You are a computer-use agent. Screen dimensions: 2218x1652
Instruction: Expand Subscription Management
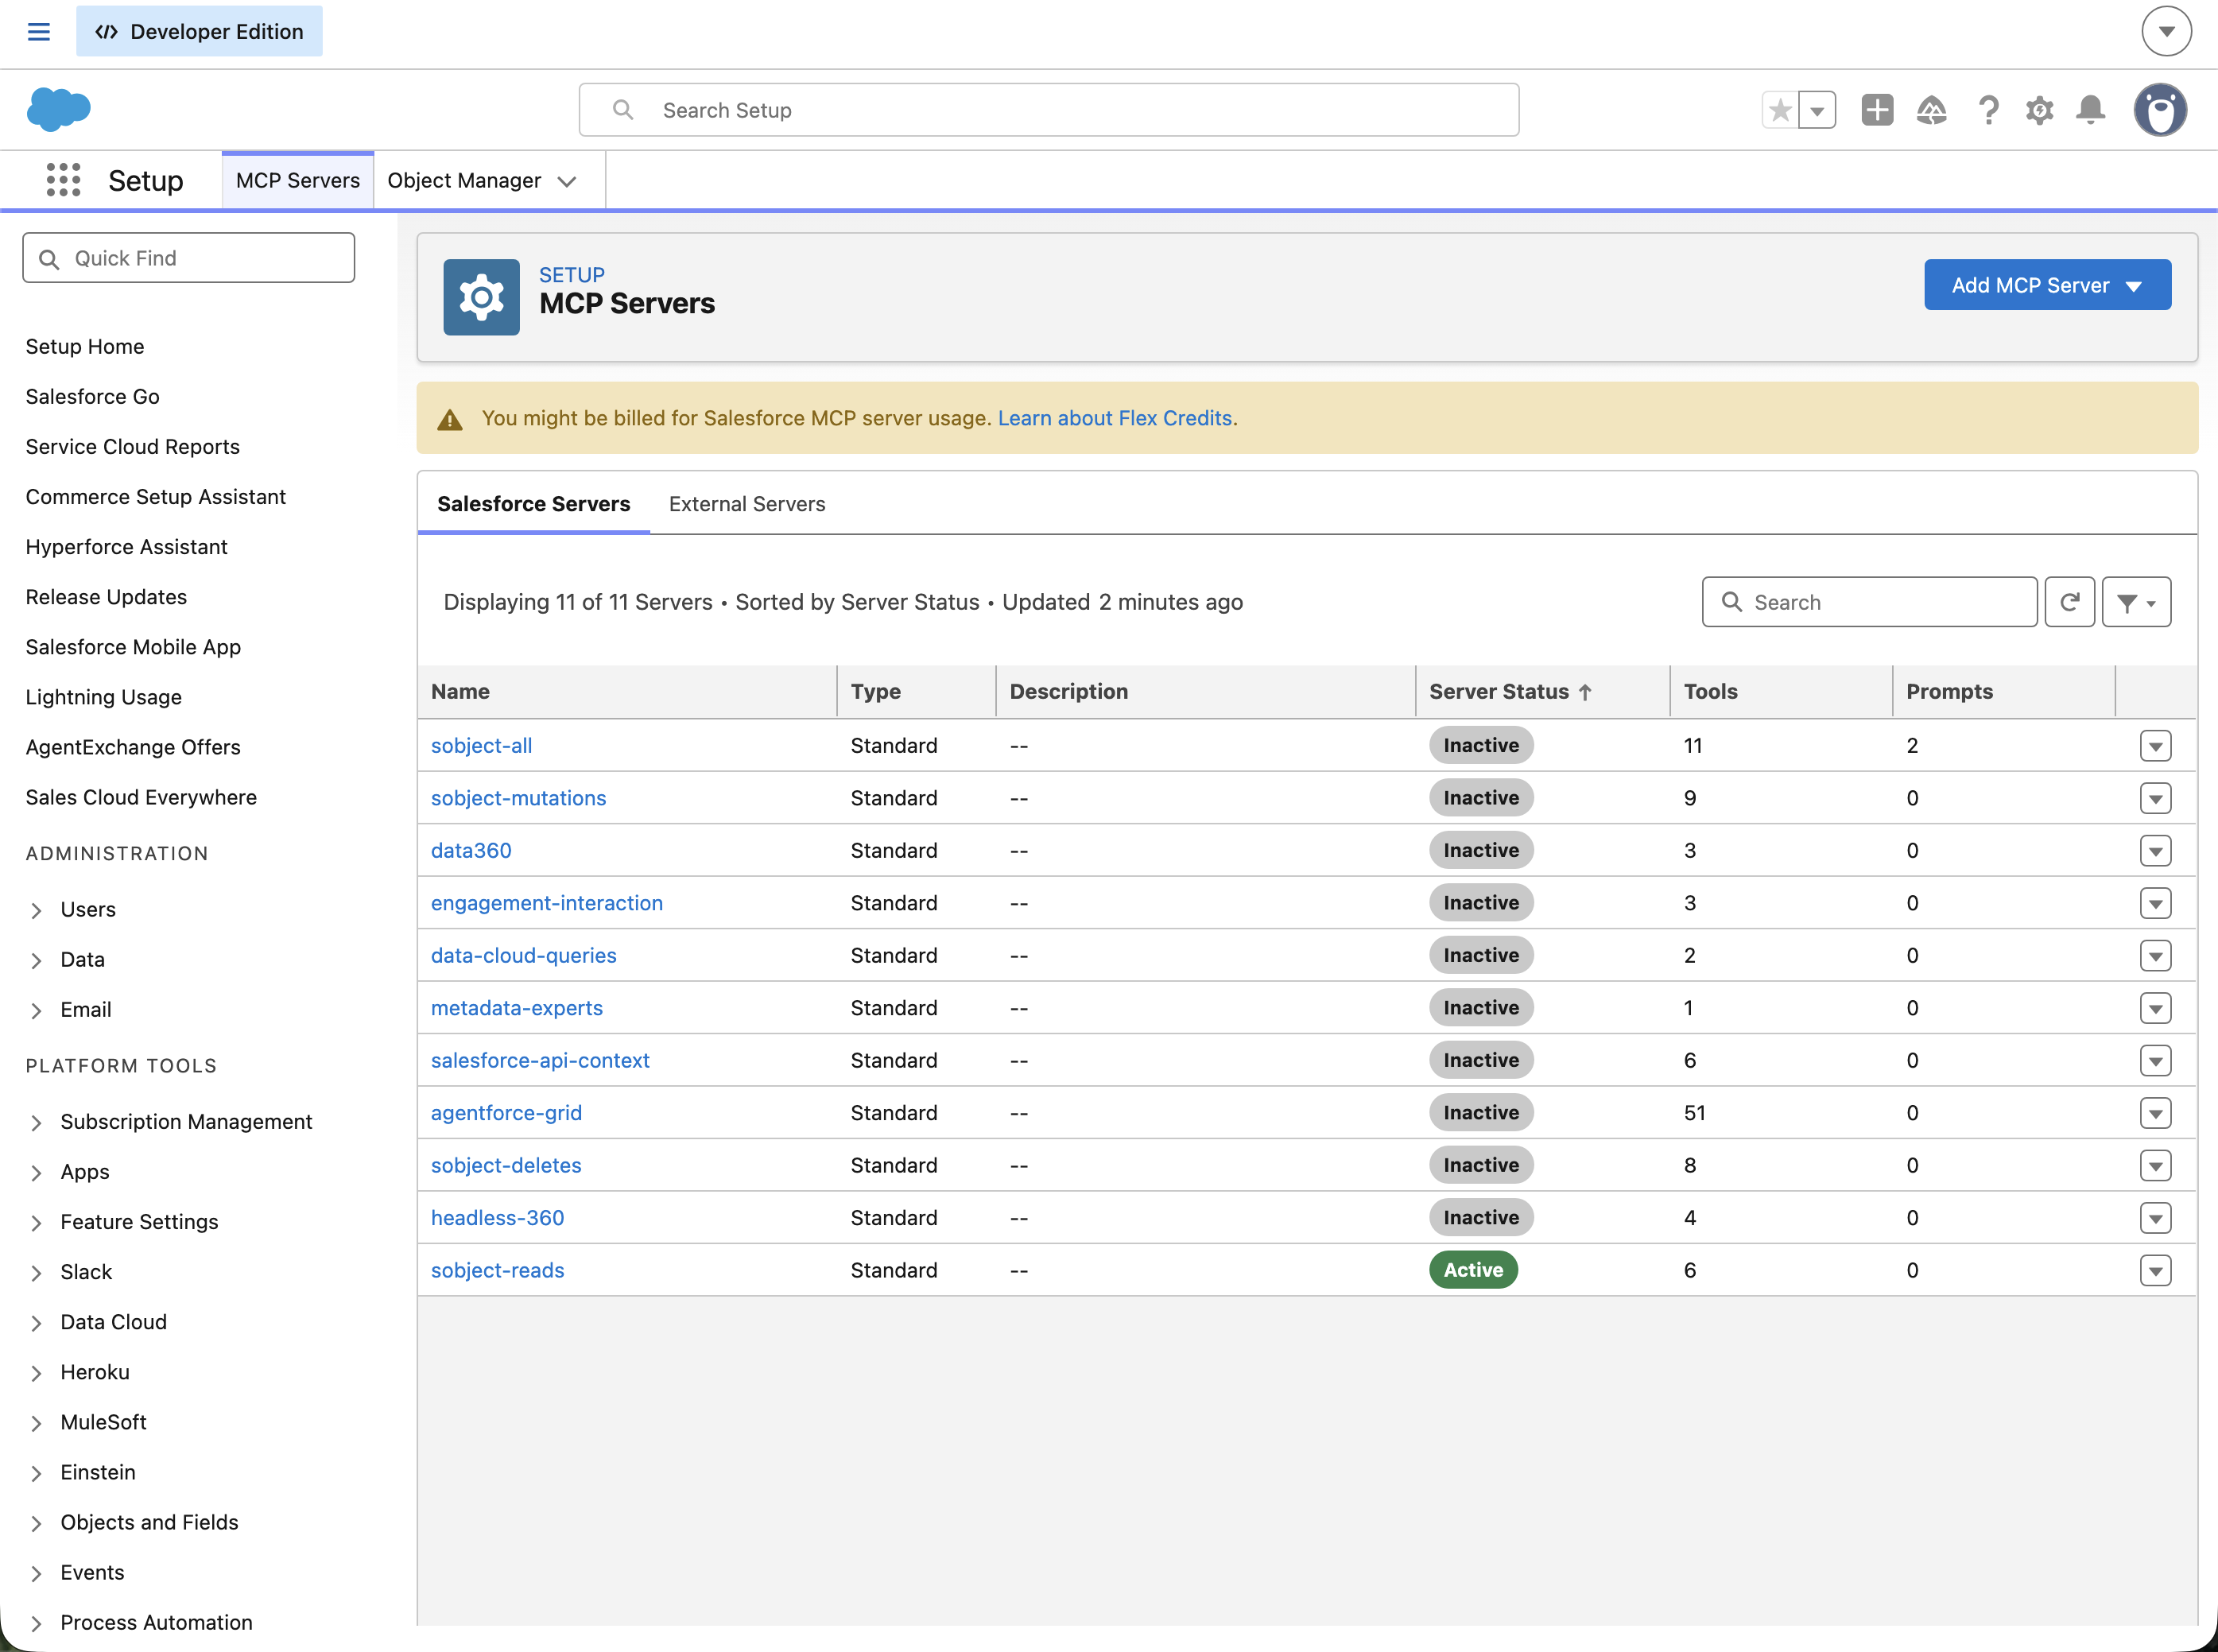36,1122
